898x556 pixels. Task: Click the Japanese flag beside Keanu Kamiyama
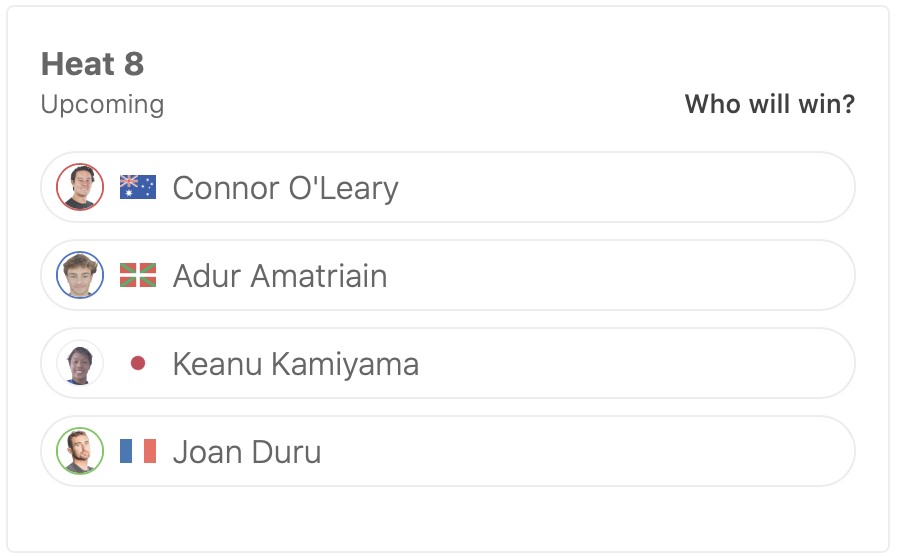(138, 363)
